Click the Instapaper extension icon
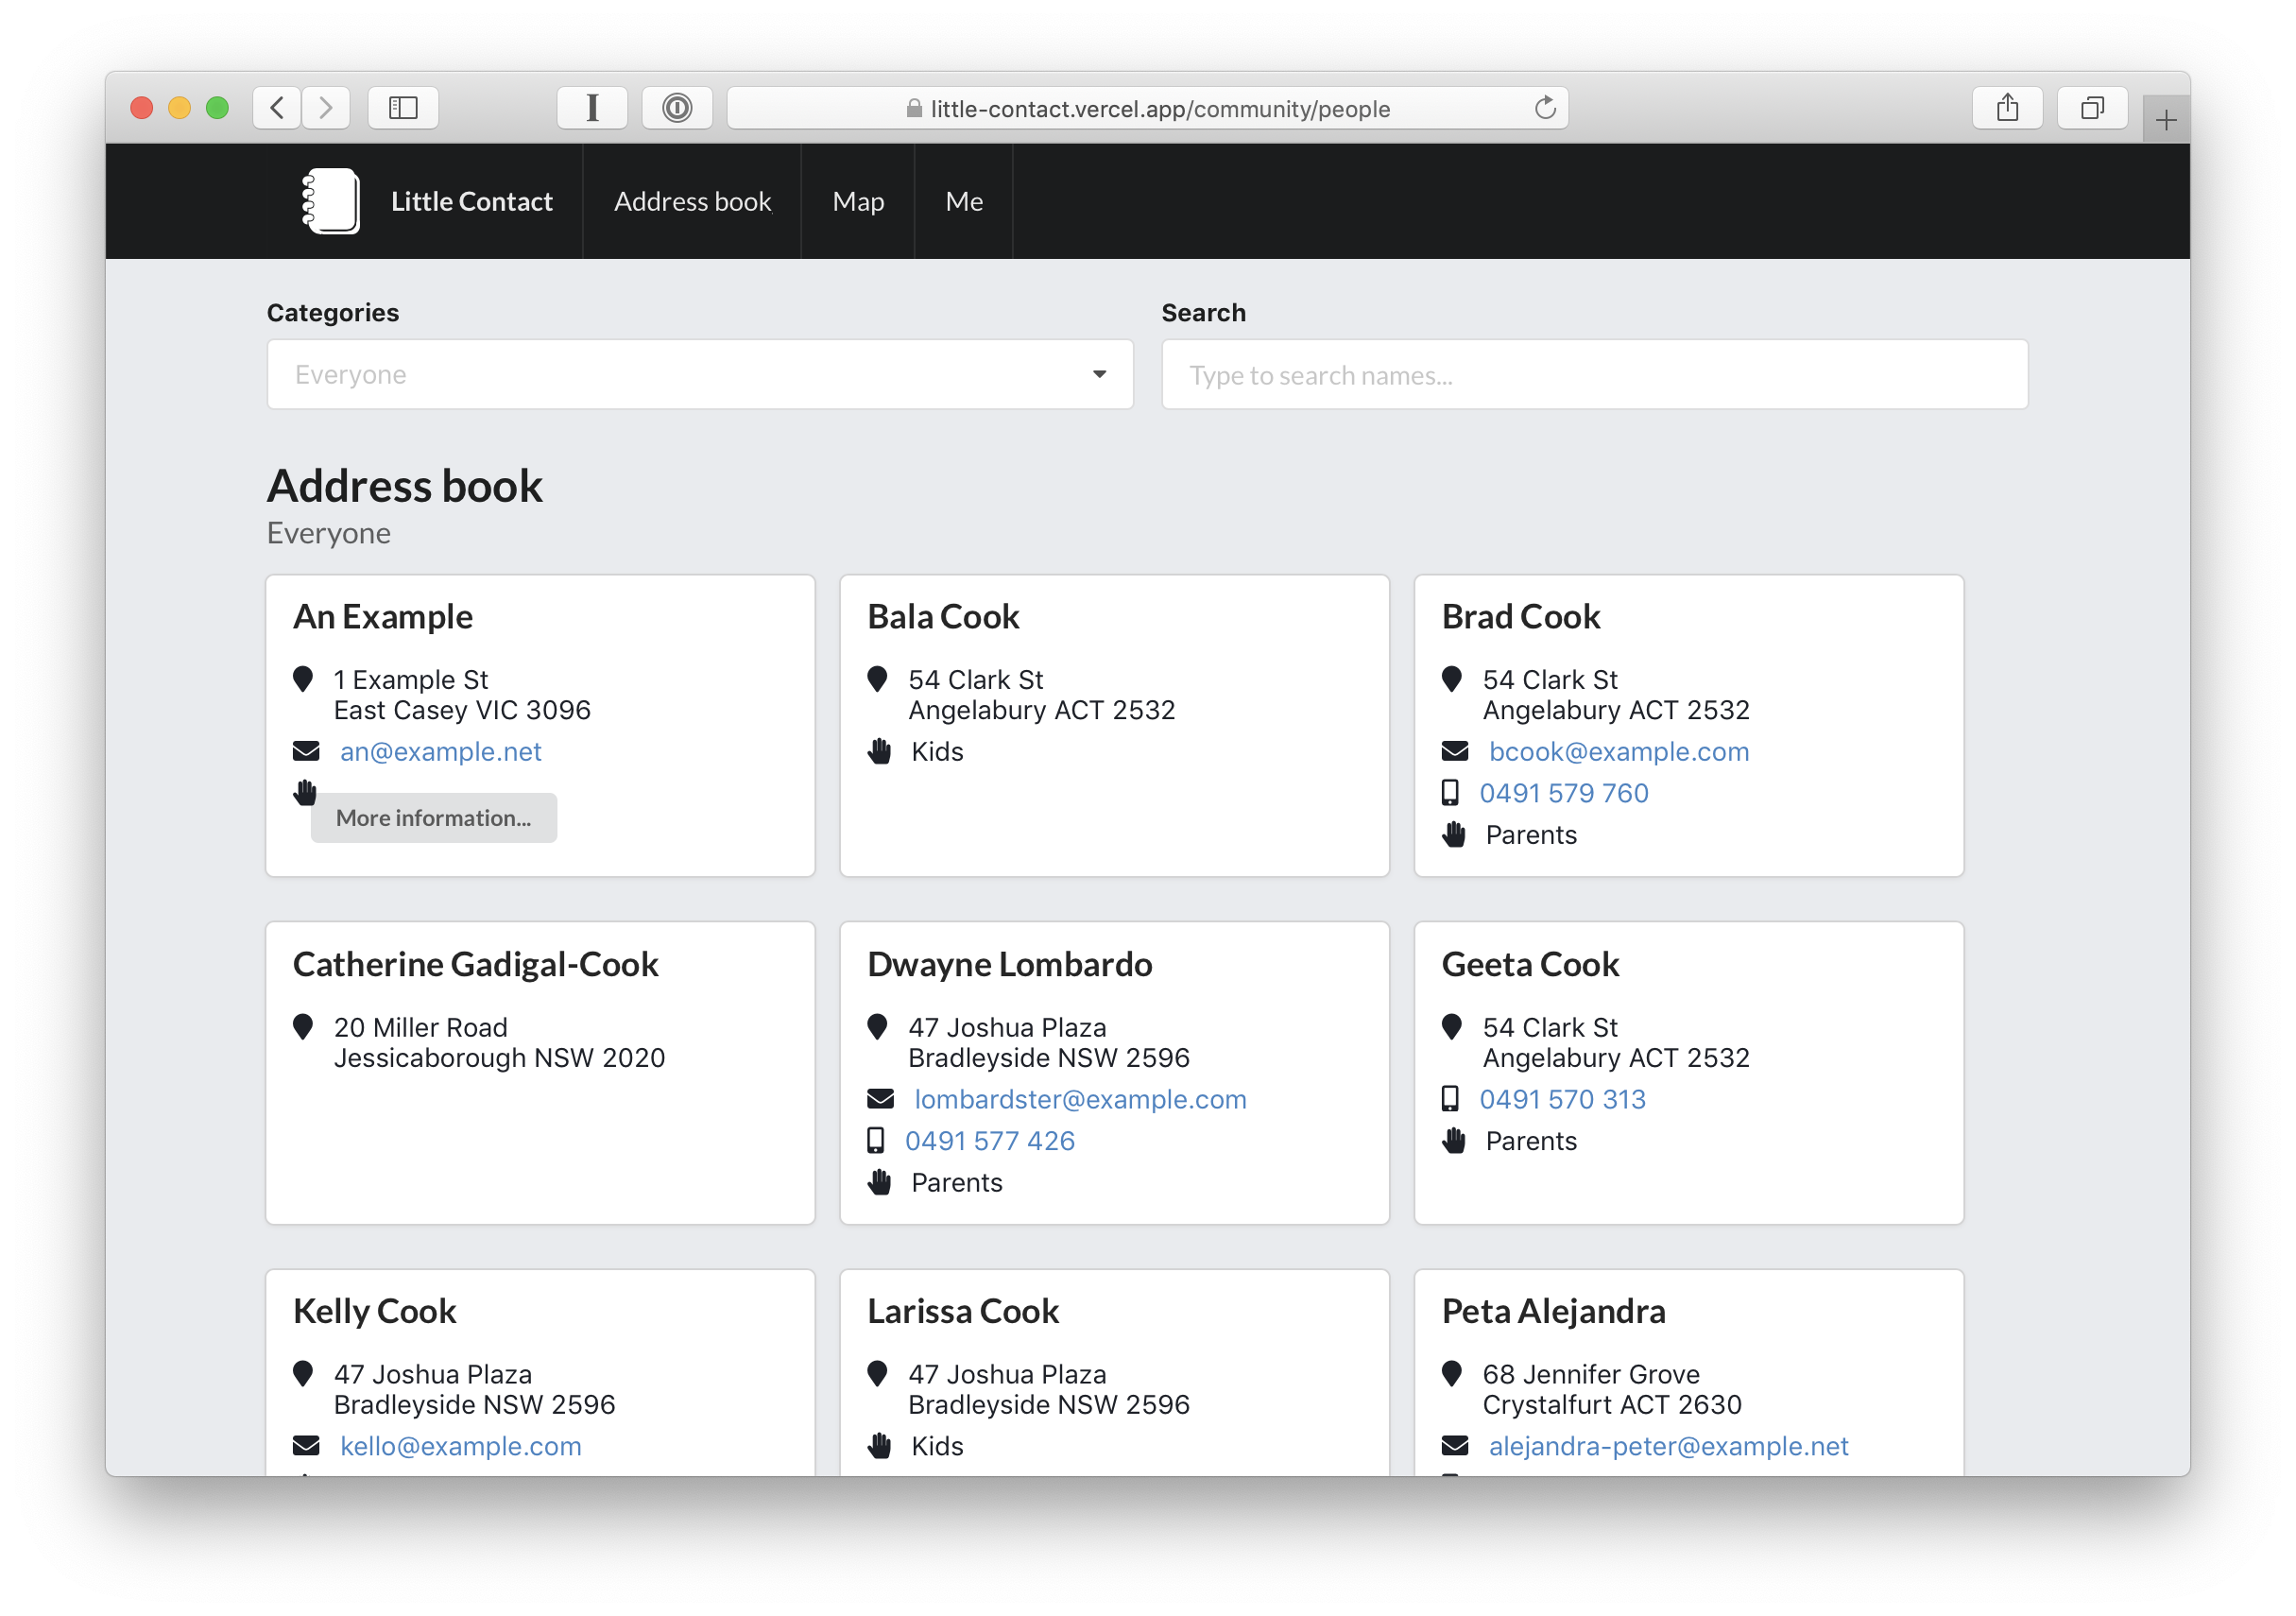2296x1616 pixels. [x=592, y=108]
